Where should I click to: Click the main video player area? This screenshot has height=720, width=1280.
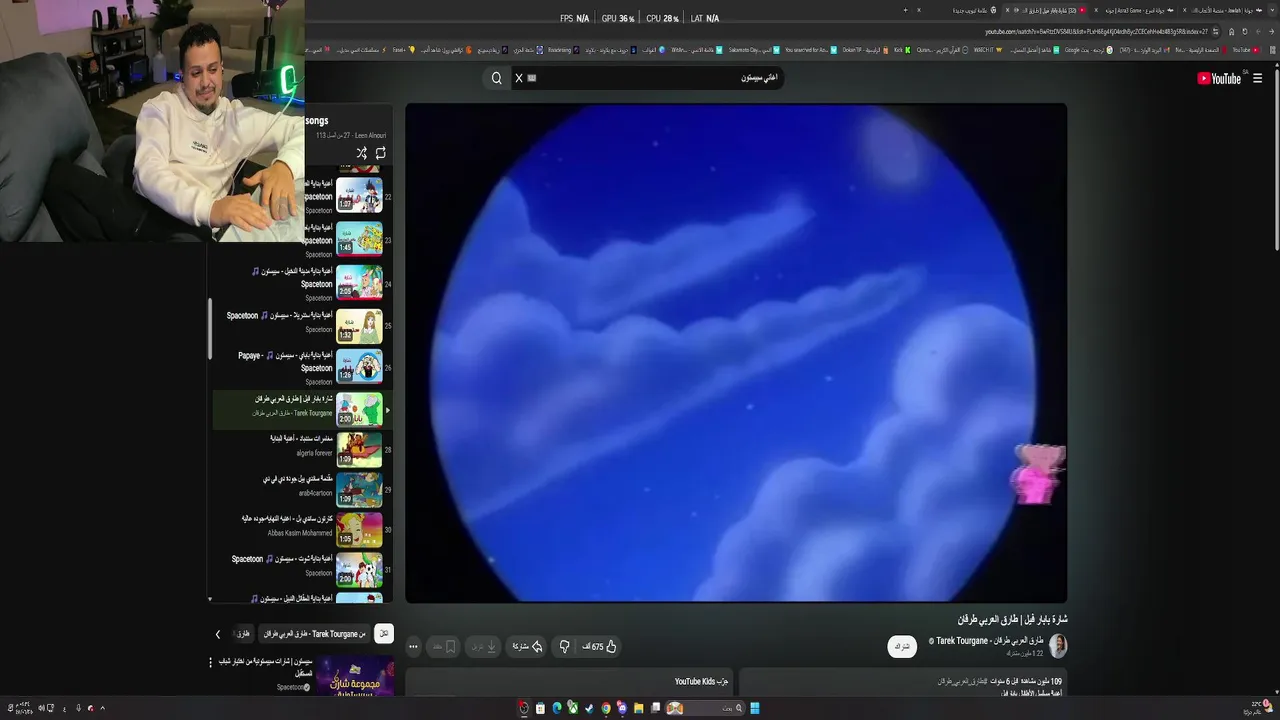click(x=736, y=353)
